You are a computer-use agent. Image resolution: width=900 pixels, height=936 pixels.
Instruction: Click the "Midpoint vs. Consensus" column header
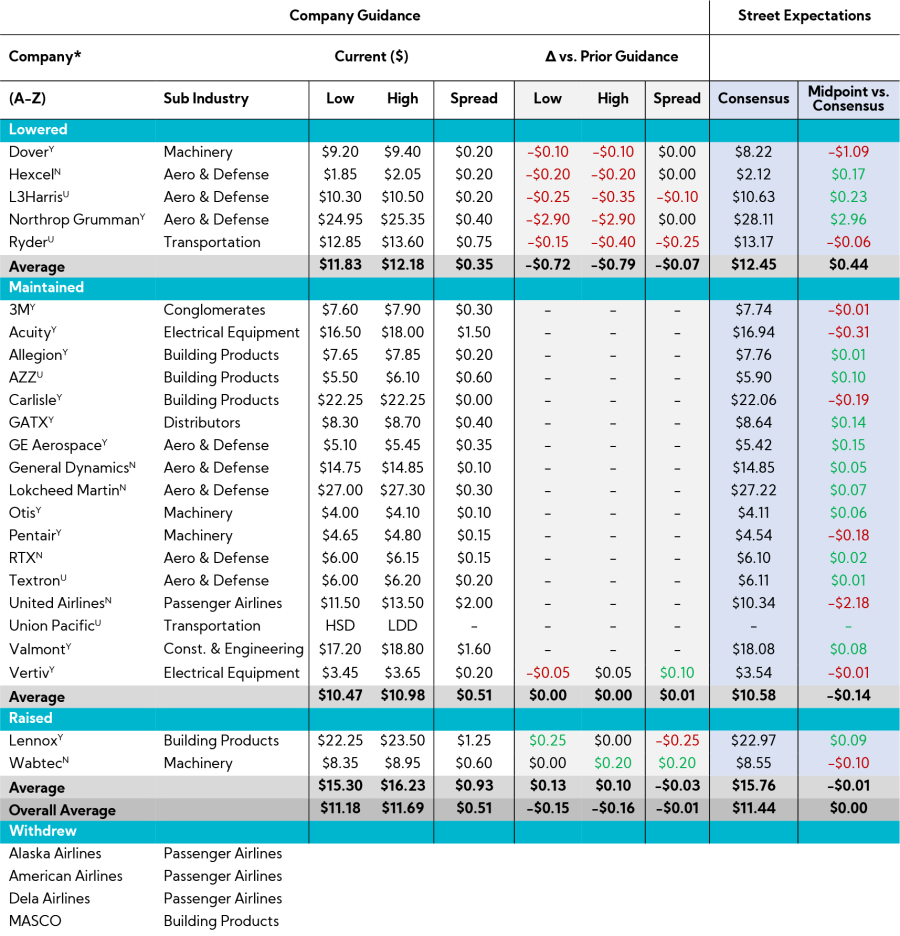(x=848, y=98)
